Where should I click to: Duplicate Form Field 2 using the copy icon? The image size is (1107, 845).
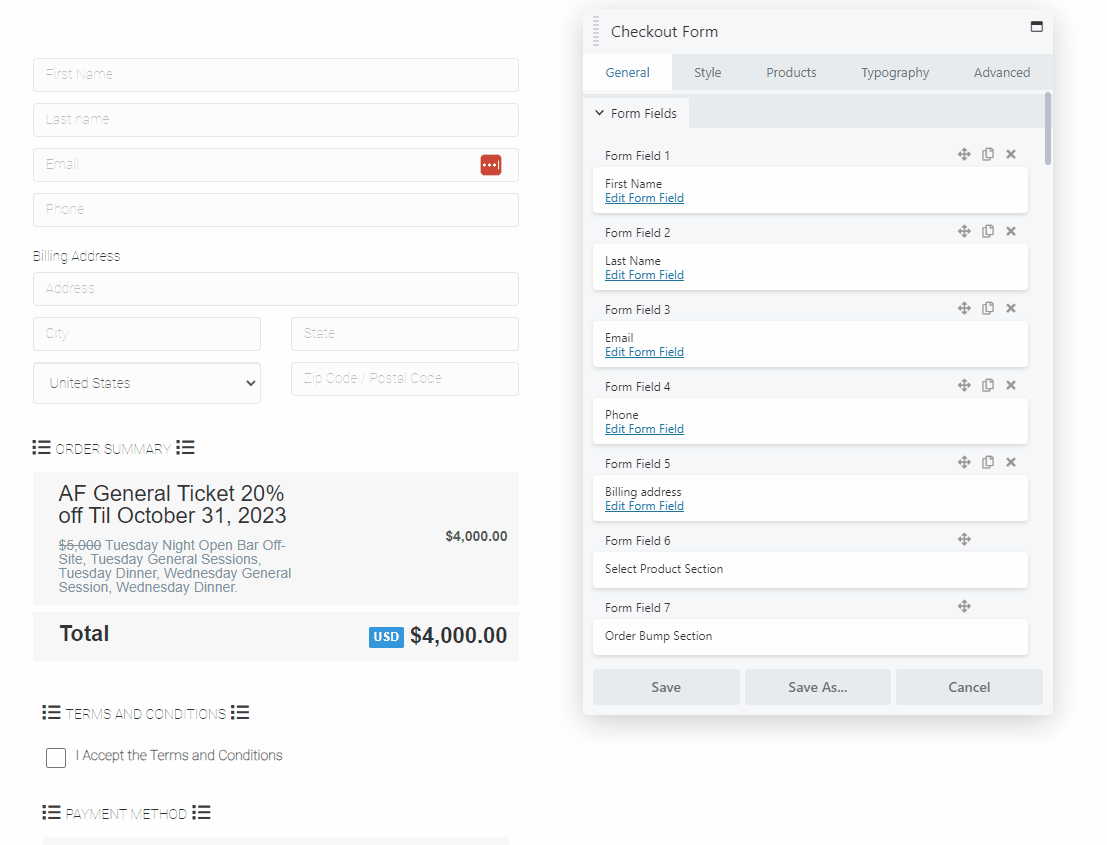[x=988, y=231]
